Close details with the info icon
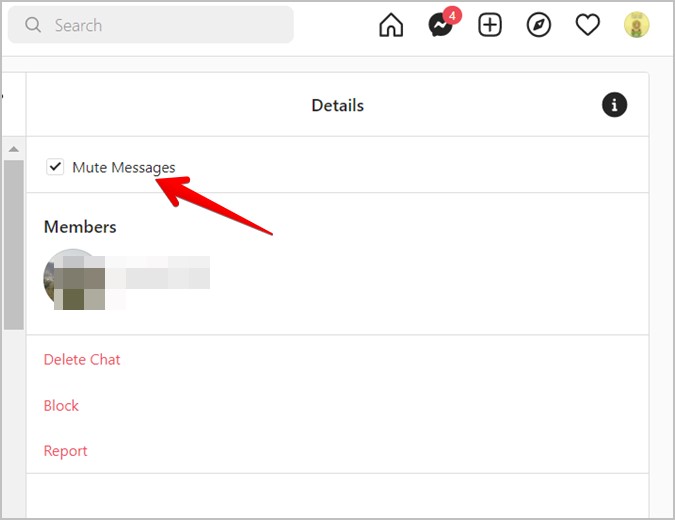The image size is (675, 520). pos(614,105)
